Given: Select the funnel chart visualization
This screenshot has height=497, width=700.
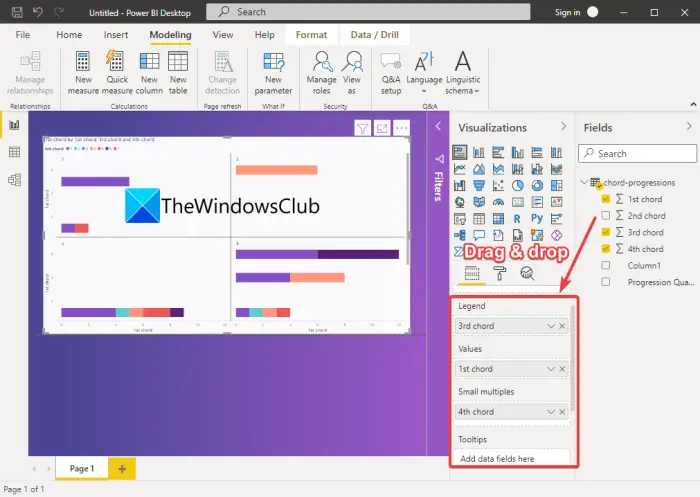Looking at the screenshot, I should click(x=479, y=185).
